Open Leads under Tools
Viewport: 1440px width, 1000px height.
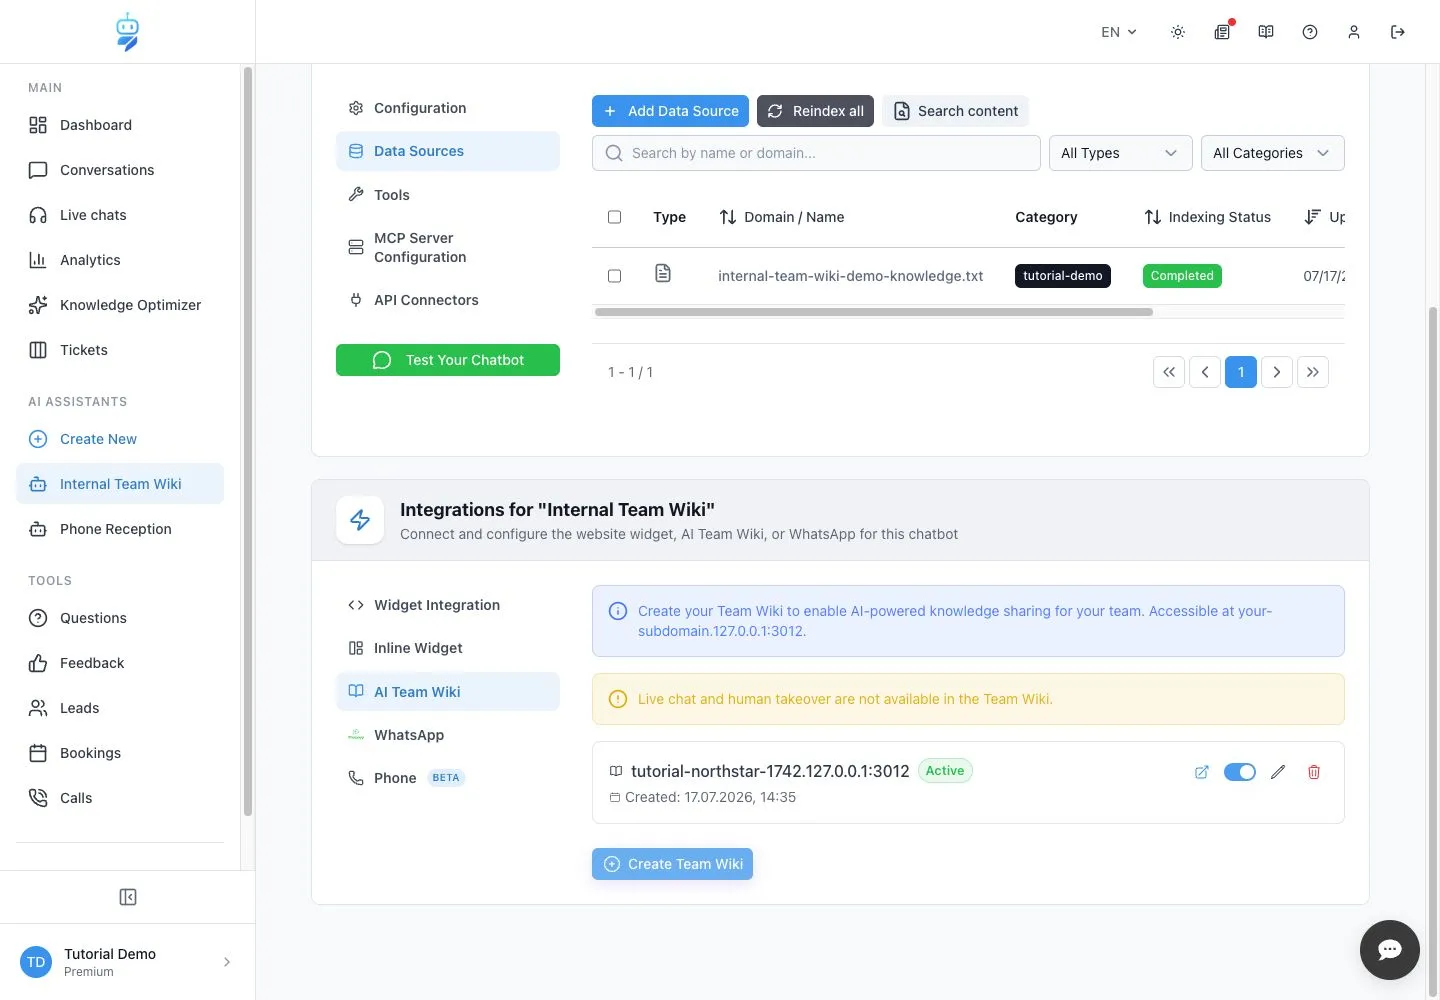[120, 708]
